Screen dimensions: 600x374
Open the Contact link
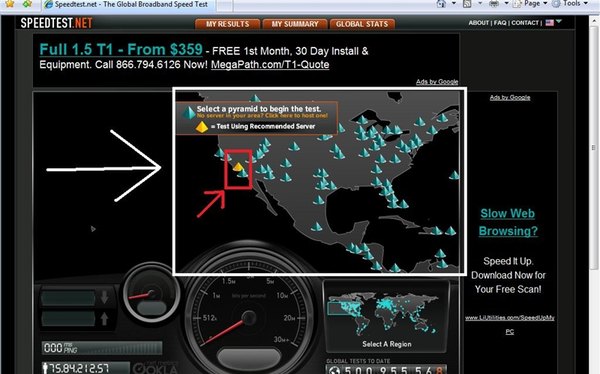pyautogui.click(x=525, y=23)
